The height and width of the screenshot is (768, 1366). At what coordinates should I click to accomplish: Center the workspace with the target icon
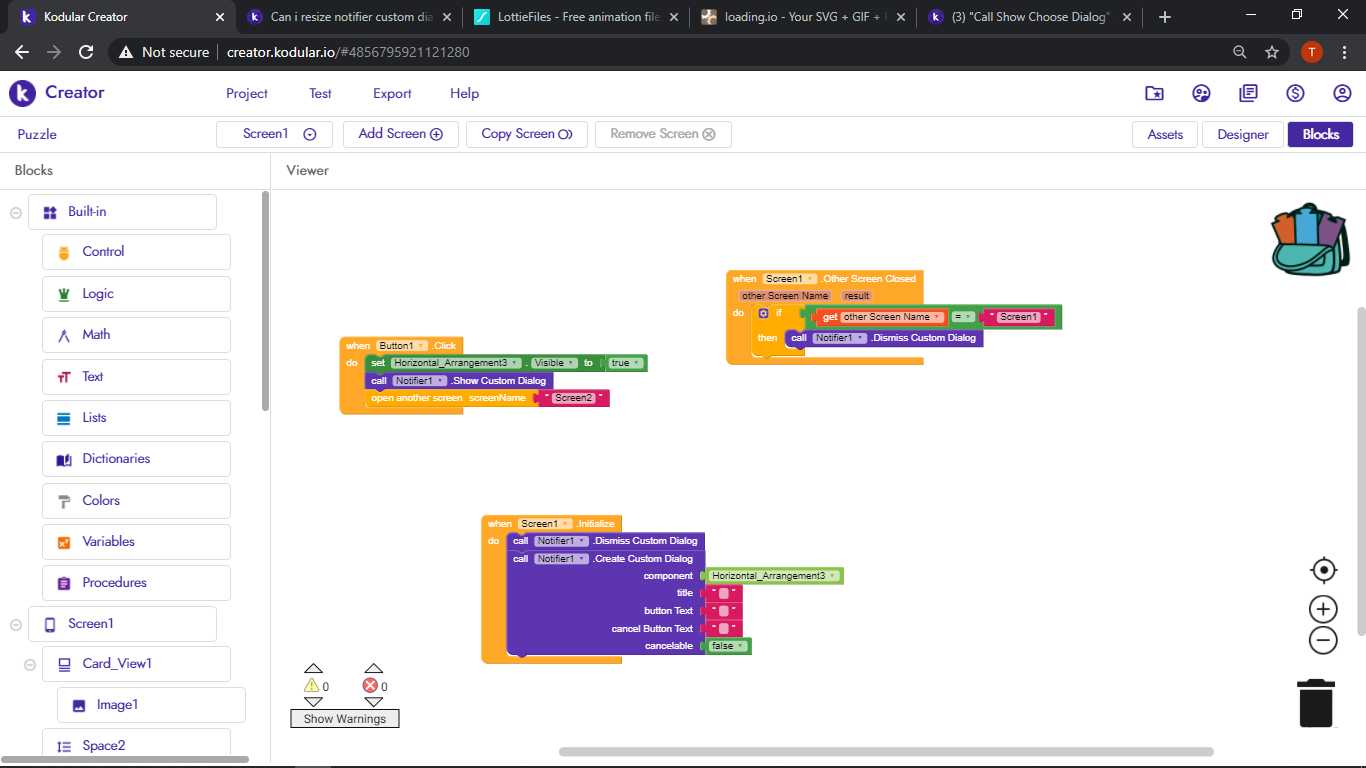point(1323,570)
